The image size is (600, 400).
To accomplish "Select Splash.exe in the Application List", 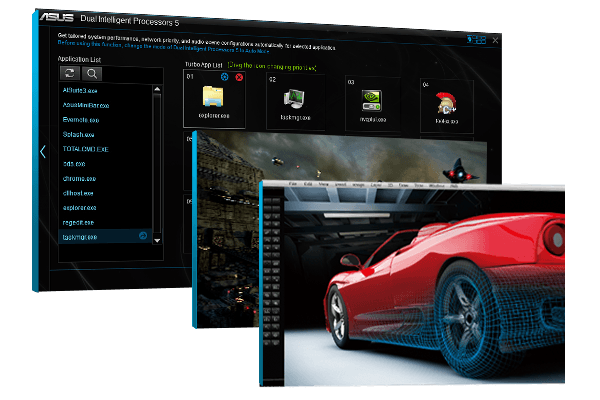I will coord(78,134).
